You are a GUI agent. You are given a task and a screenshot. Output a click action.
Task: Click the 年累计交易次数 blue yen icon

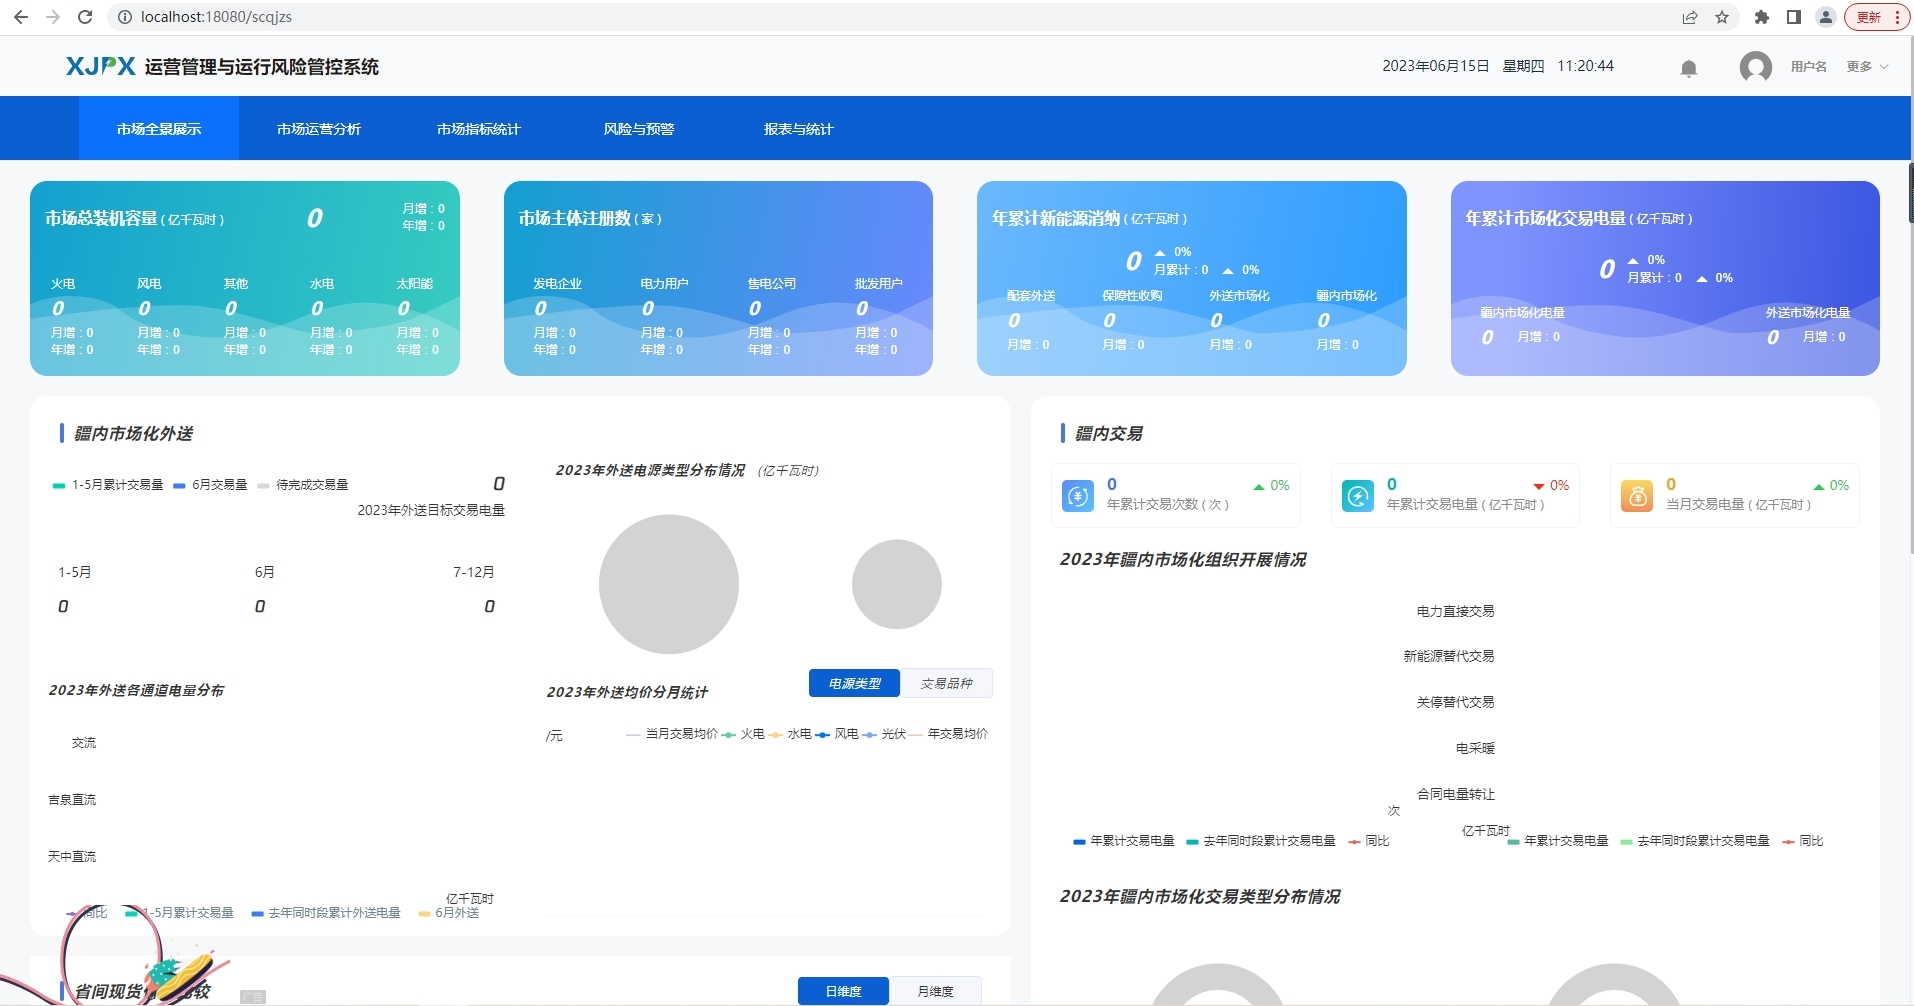pyautogui.click(x=1078, y=496)
